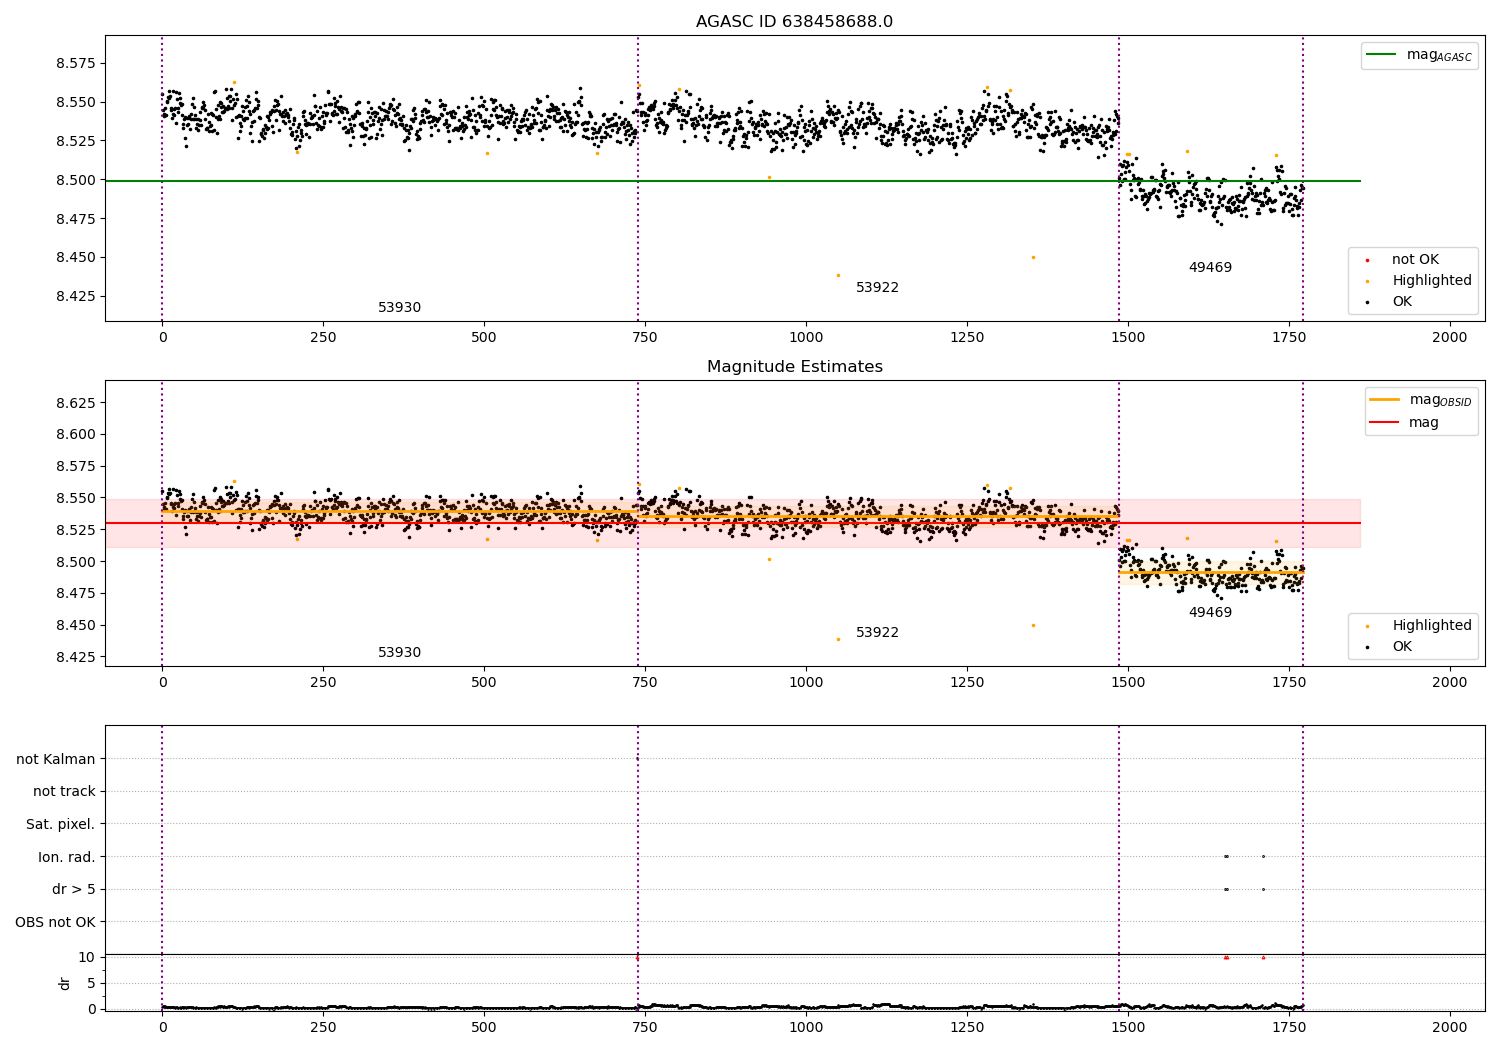
Task: Click obsid label 53930 in top plot
Action: tap(399, 308)
